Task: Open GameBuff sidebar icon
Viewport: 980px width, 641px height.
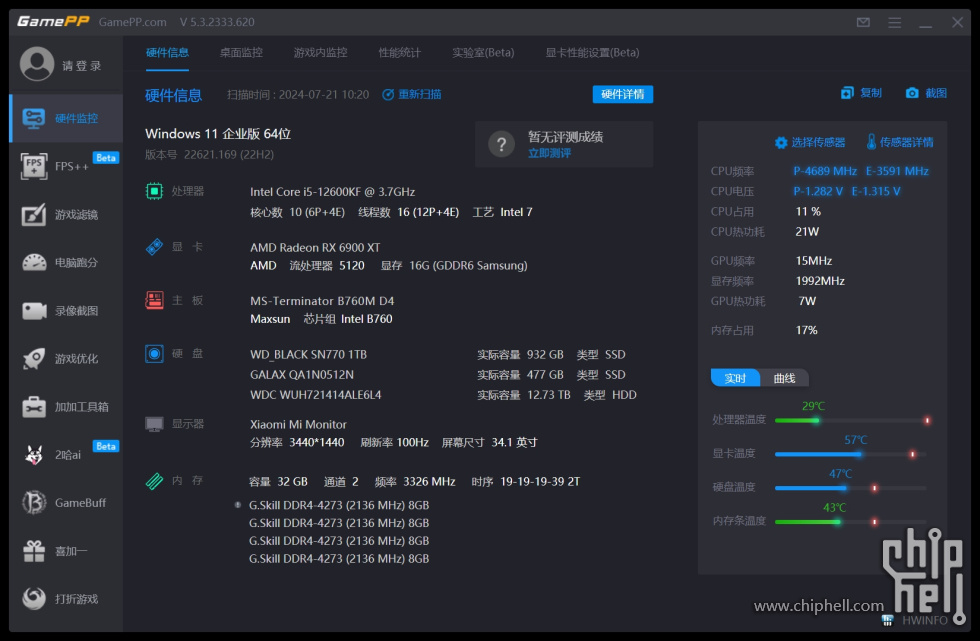Action: [x=34, y=502]
